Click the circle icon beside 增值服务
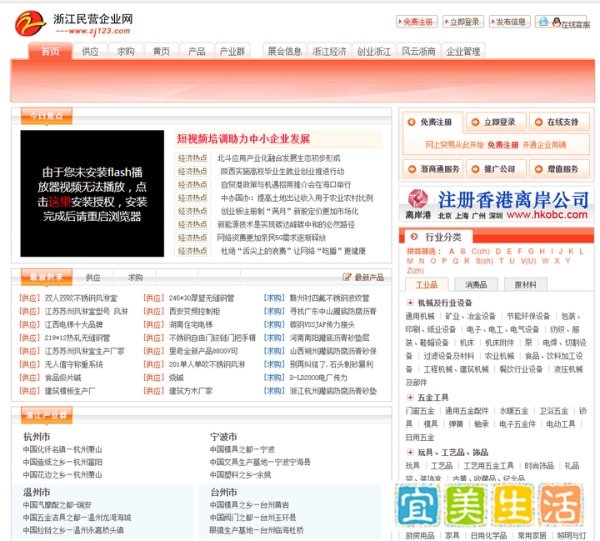The height and width of the screenshot is (541, 600). (x=538, y=169)
